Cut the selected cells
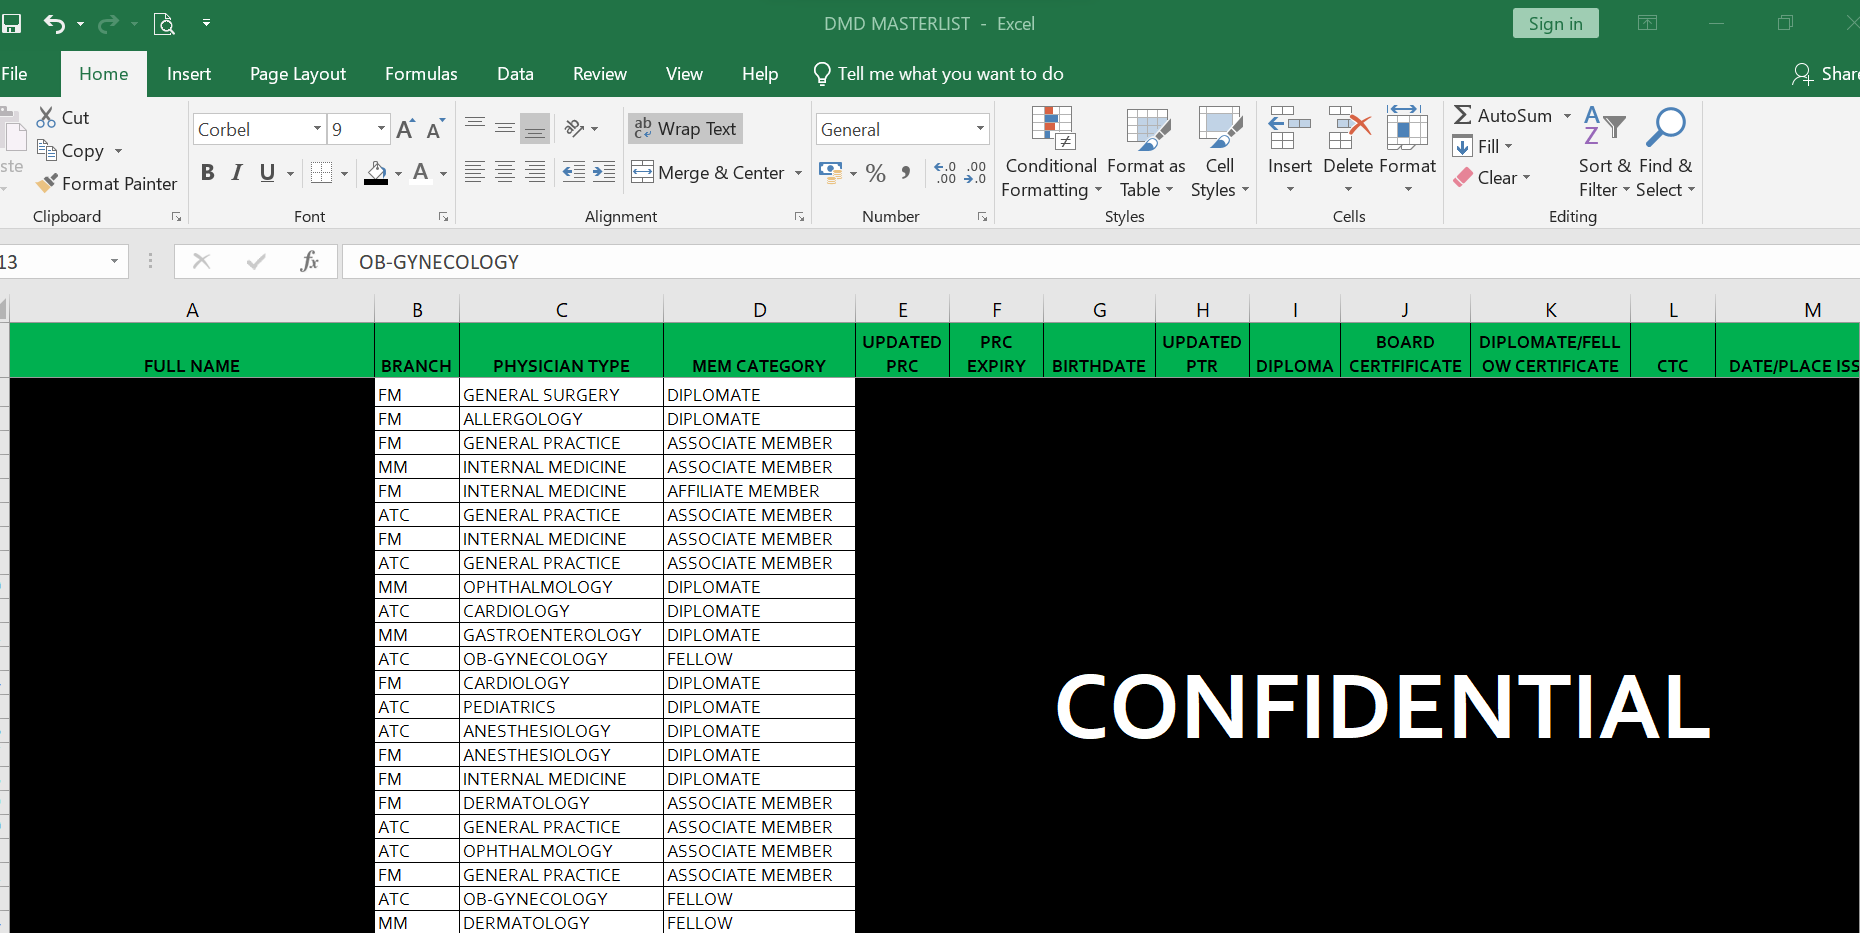The height and width of the screenshot is (933, 1860). coord(63,117)
